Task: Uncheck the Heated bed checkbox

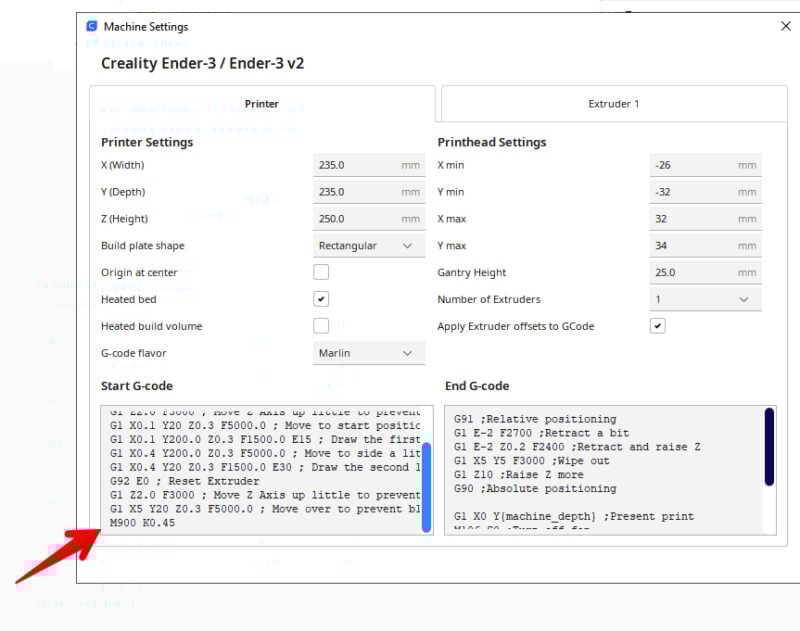Action: (321, 299)
